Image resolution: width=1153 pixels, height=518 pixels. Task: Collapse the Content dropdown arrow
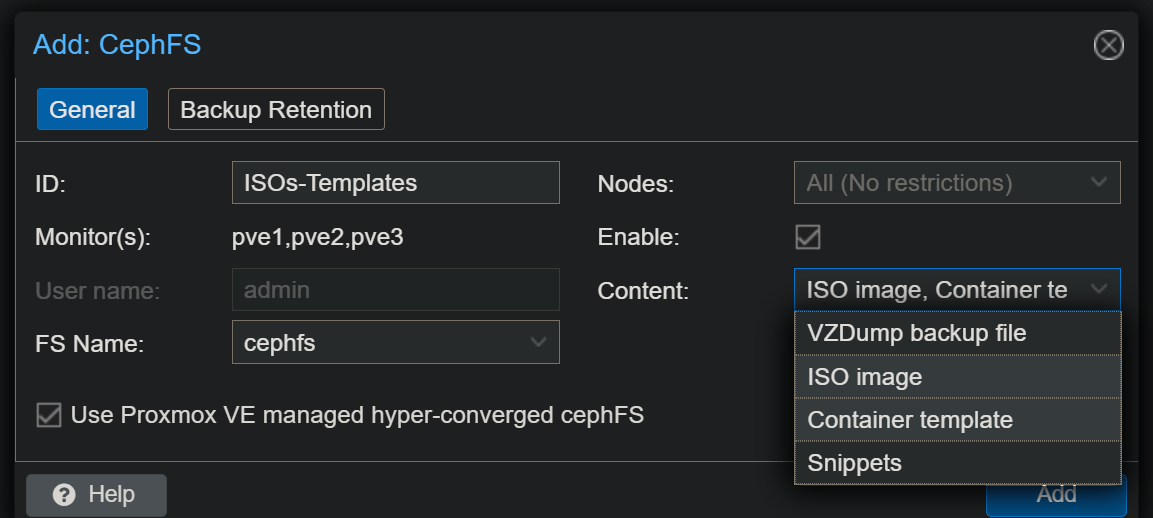(x=1099, y=289)
